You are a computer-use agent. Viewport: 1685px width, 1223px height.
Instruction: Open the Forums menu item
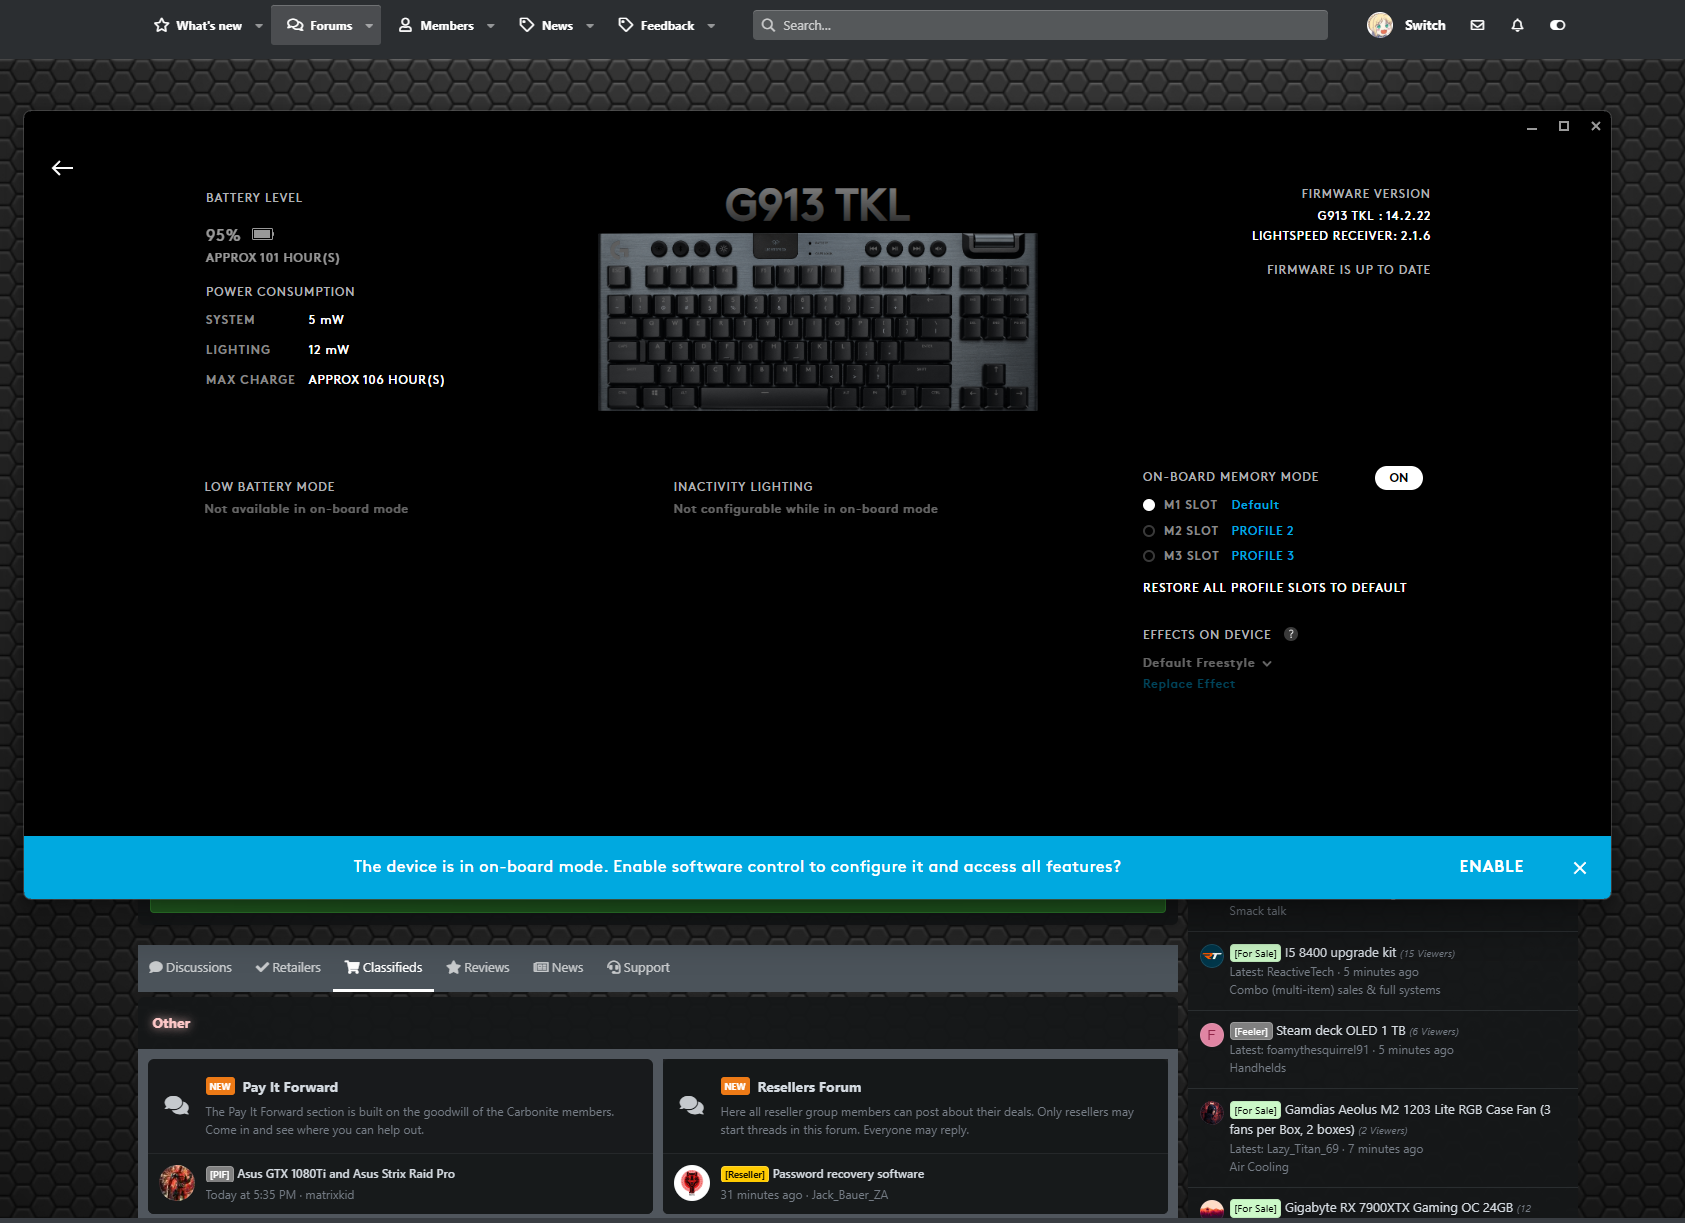point(320,25)
